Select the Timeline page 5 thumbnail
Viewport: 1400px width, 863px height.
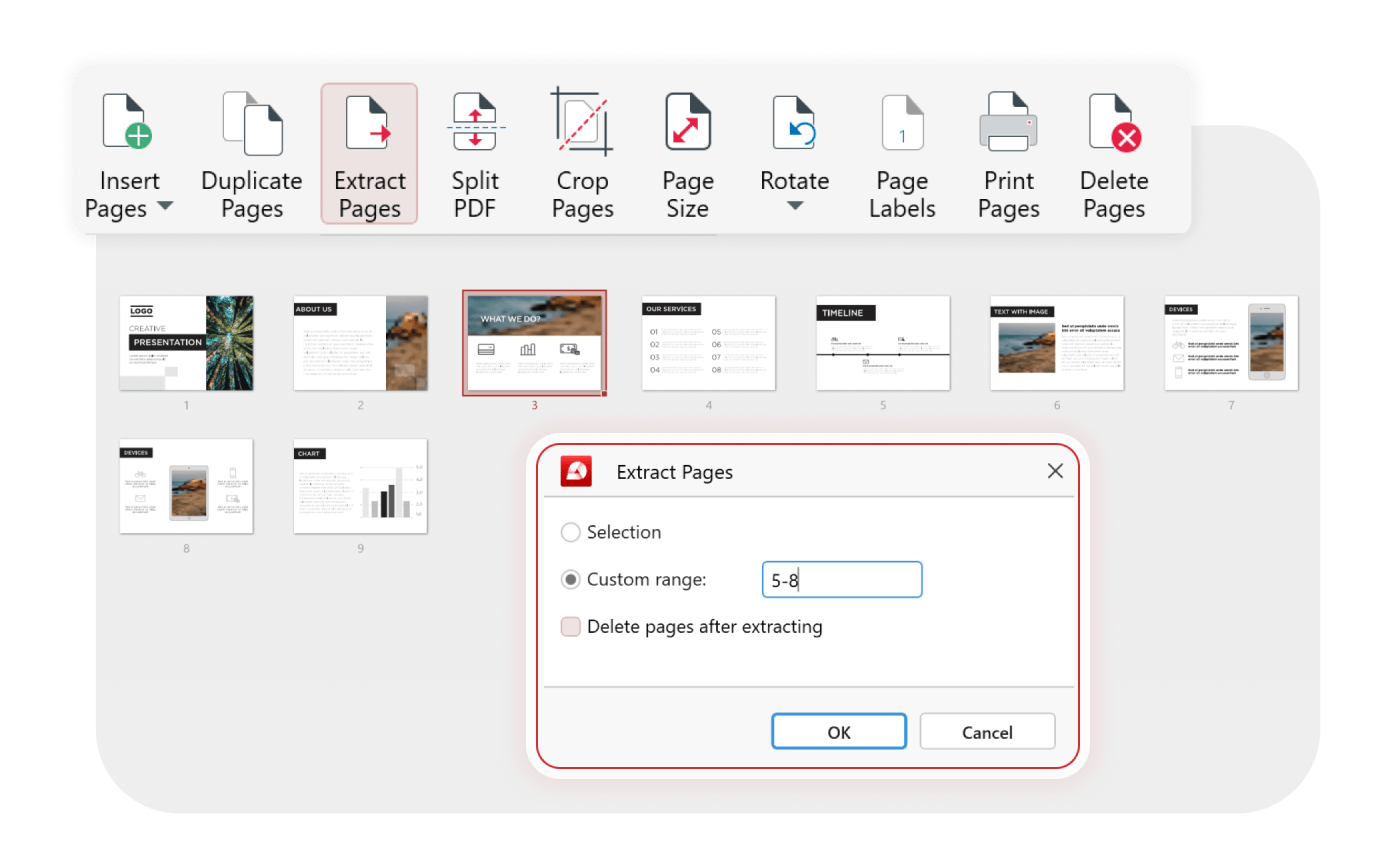pos(883,343)
